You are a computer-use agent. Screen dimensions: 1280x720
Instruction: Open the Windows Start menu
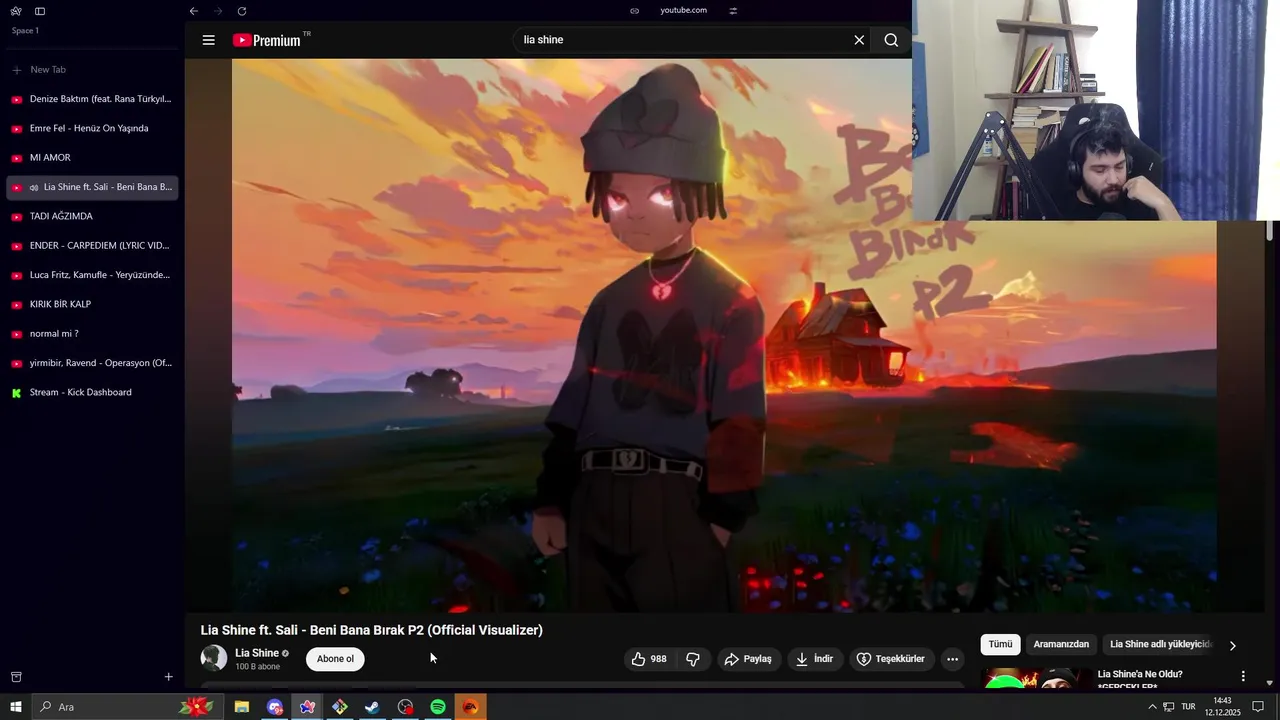(x=15, y=707)
